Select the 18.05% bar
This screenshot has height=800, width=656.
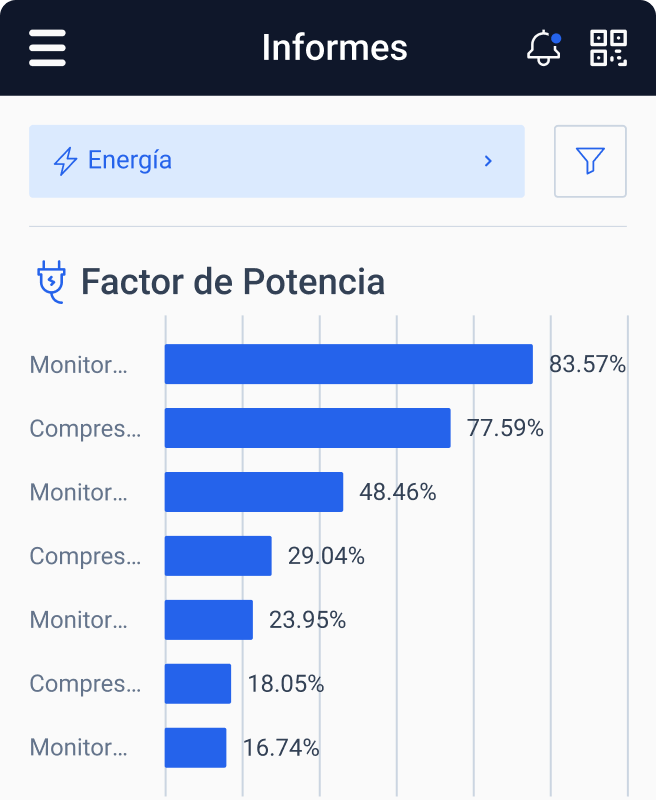198,684
